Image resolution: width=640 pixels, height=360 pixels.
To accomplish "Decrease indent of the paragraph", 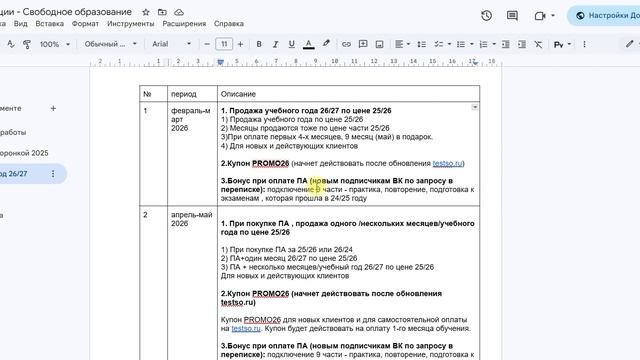I will click(x=505, y=44).
